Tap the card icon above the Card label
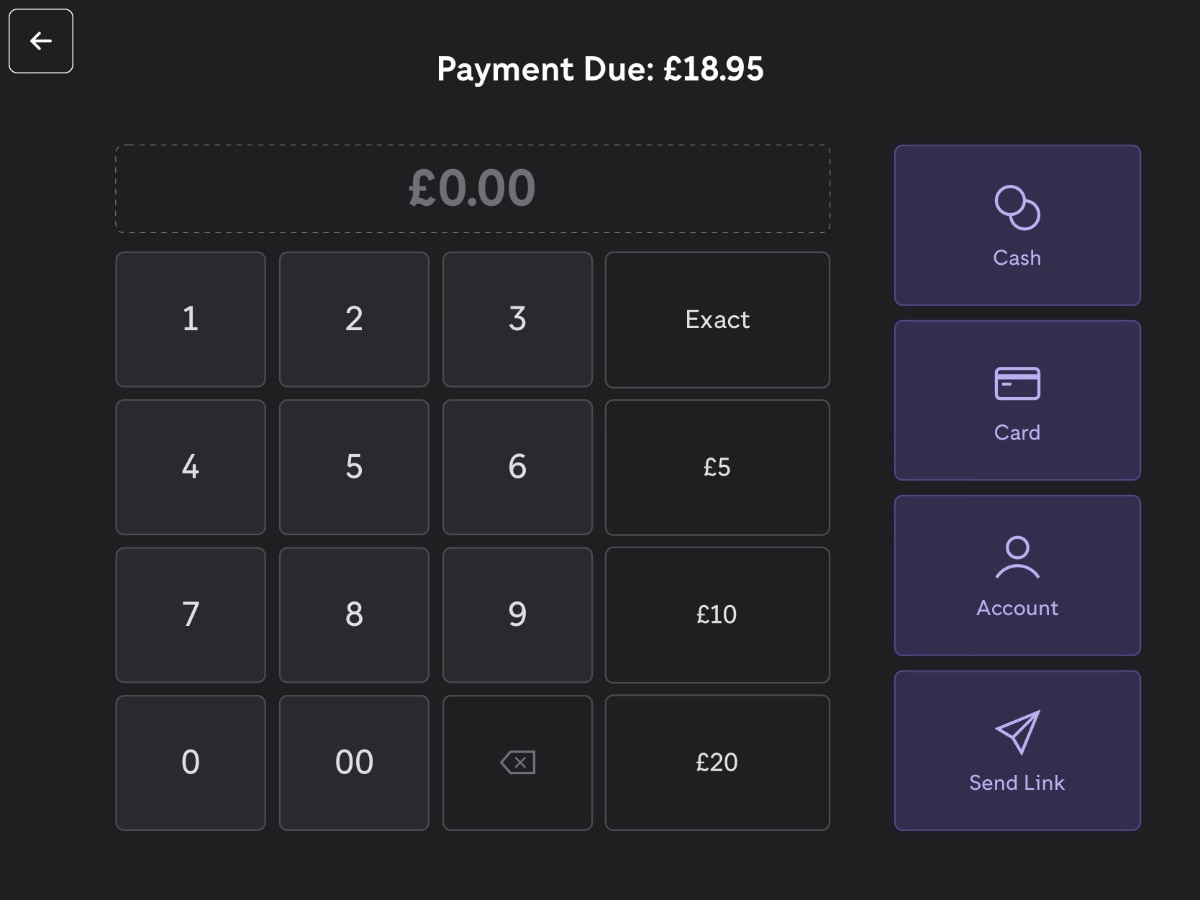This screenshot has height=900, width=1200. point(1017,383)
